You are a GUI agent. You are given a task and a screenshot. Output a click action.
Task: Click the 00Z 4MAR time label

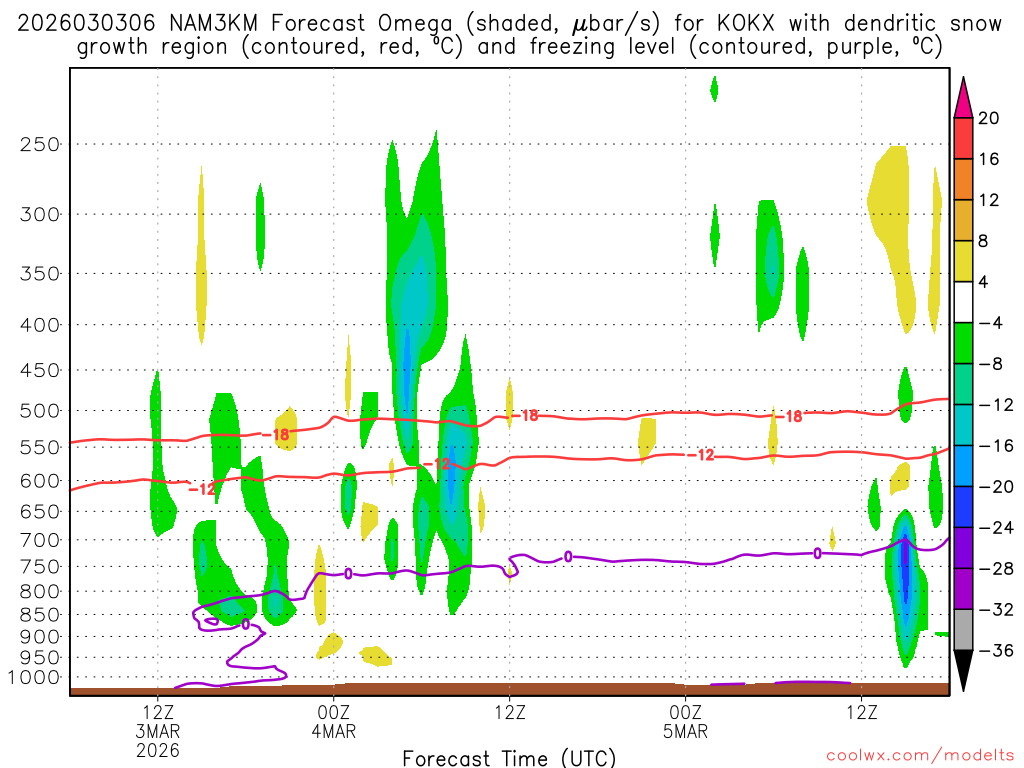(334, 721)
